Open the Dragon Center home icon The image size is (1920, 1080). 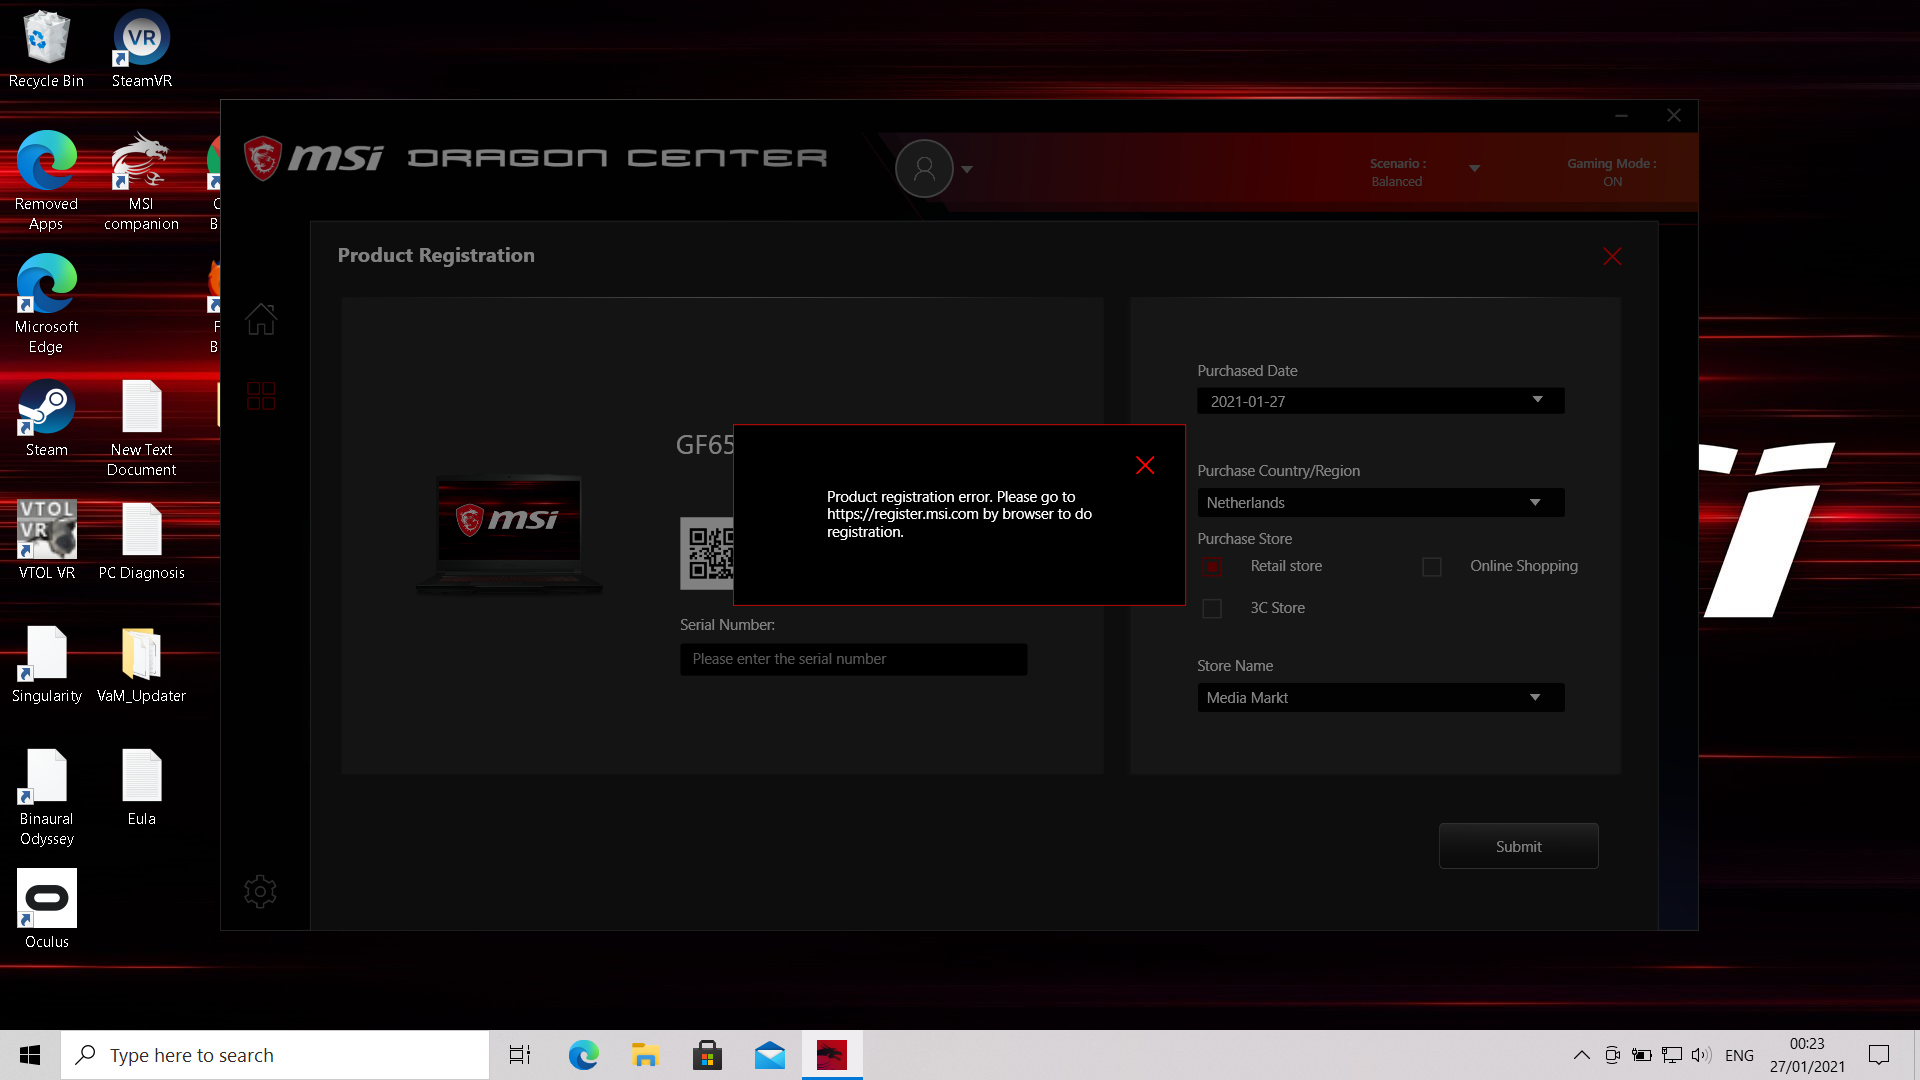pyautogui.click(x=261, y=319)
